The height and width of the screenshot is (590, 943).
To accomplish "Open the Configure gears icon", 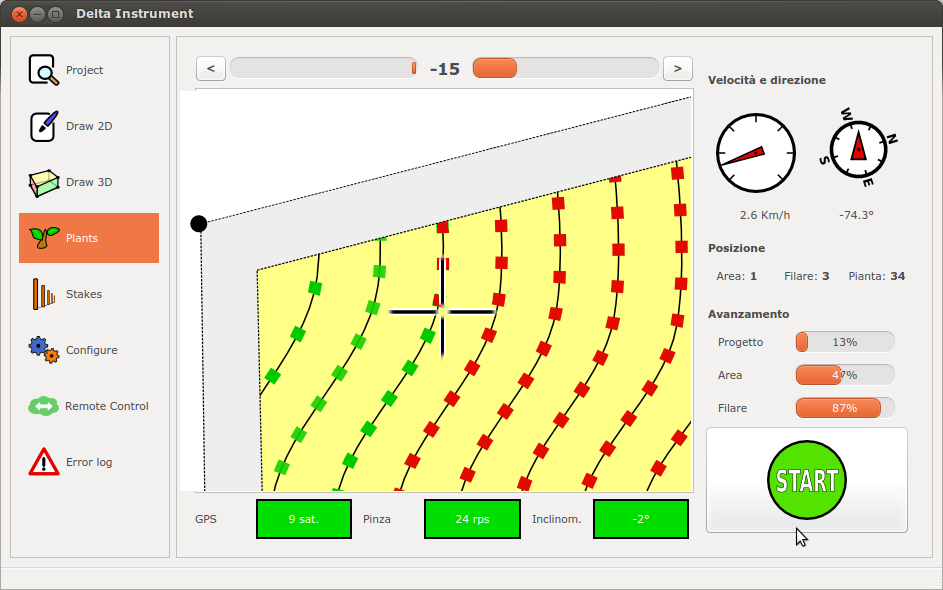I will coord(43,350).
